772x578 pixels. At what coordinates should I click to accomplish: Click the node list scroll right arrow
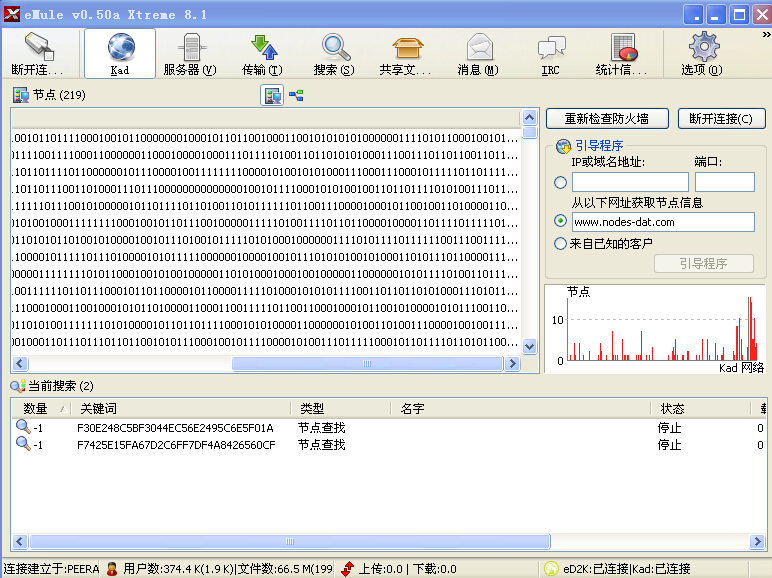(x=512, y=363)
